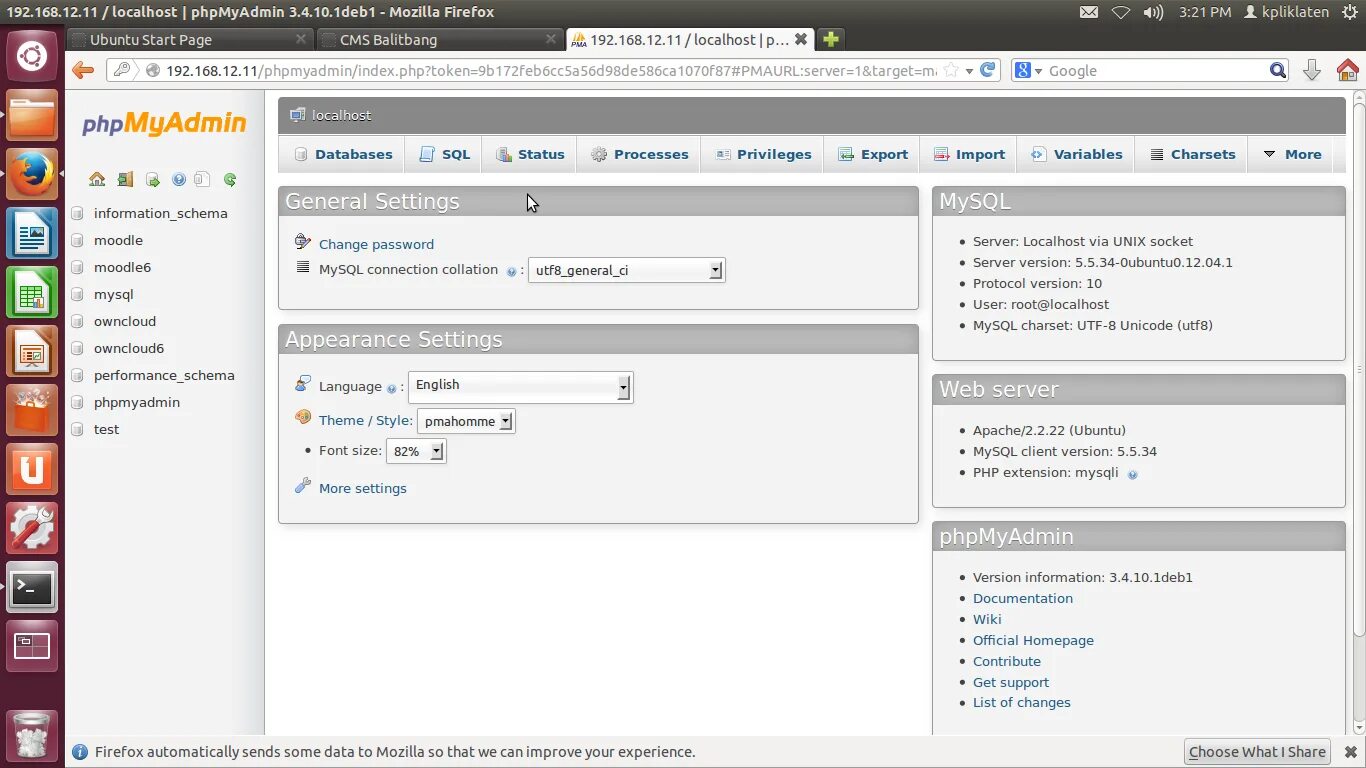Screen dimensions: 1366x768
Task: Open the Documentation link
Action: pos(1023,598)
